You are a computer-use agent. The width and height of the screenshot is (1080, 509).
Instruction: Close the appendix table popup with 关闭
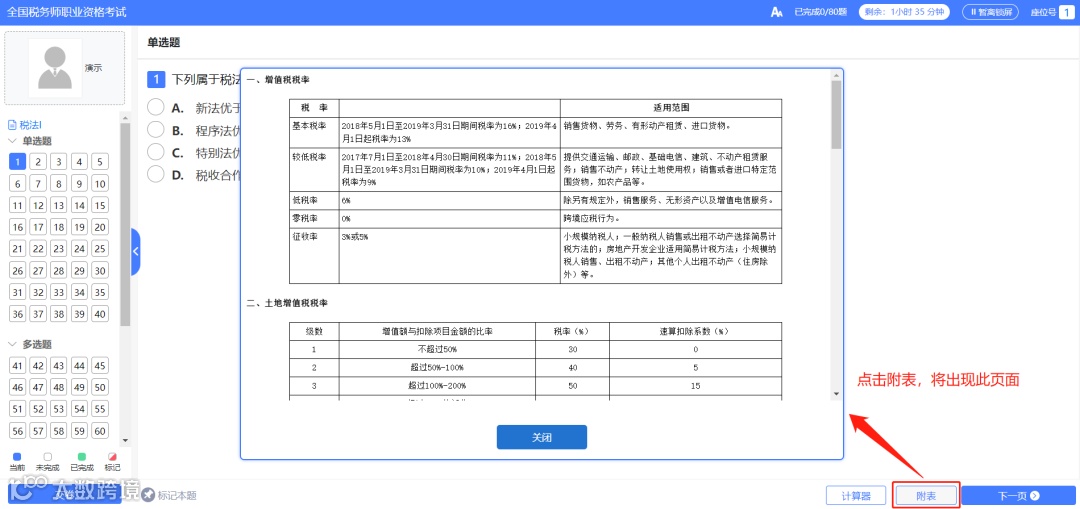541,437
